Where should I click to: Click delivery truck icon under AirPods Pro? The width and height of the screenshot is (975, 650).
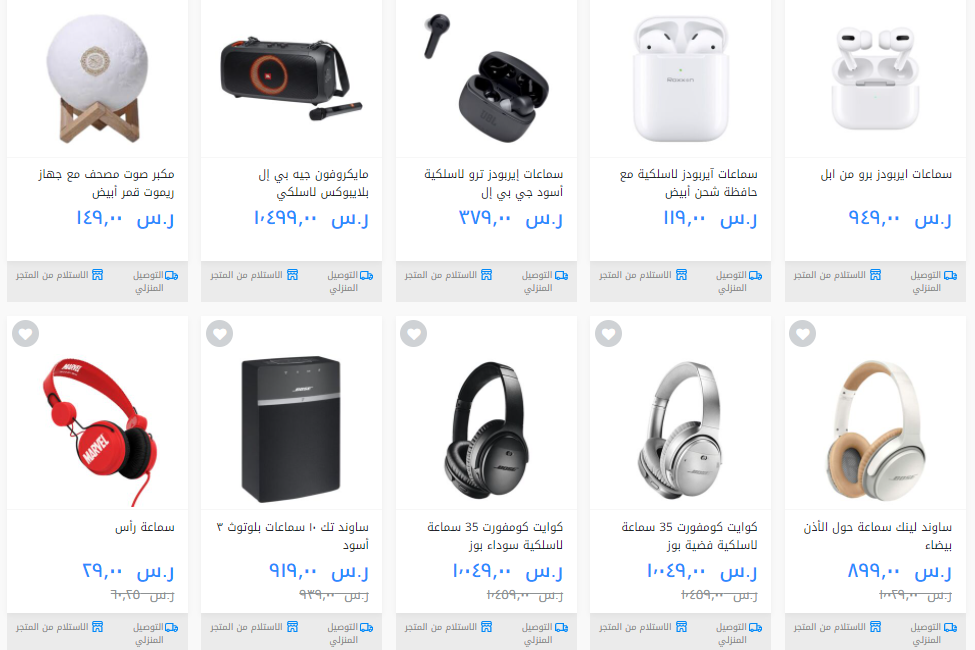click(x=951, y=276)
